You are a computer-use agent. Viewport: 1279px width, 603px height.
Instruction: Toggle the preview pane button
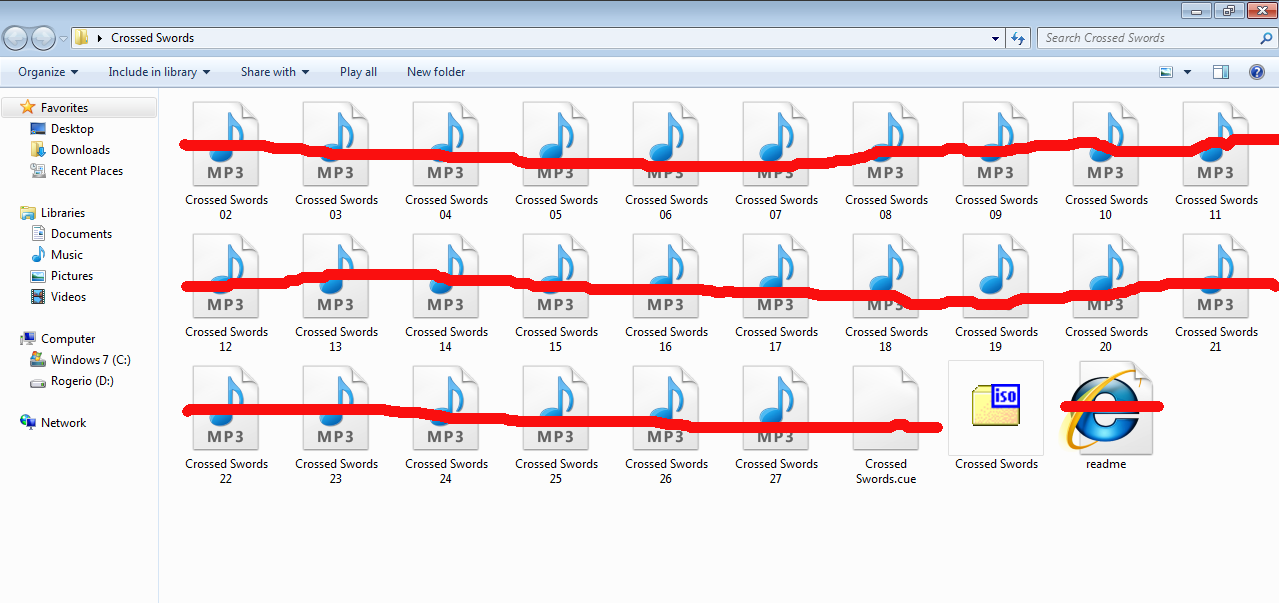coord(1220,72)
